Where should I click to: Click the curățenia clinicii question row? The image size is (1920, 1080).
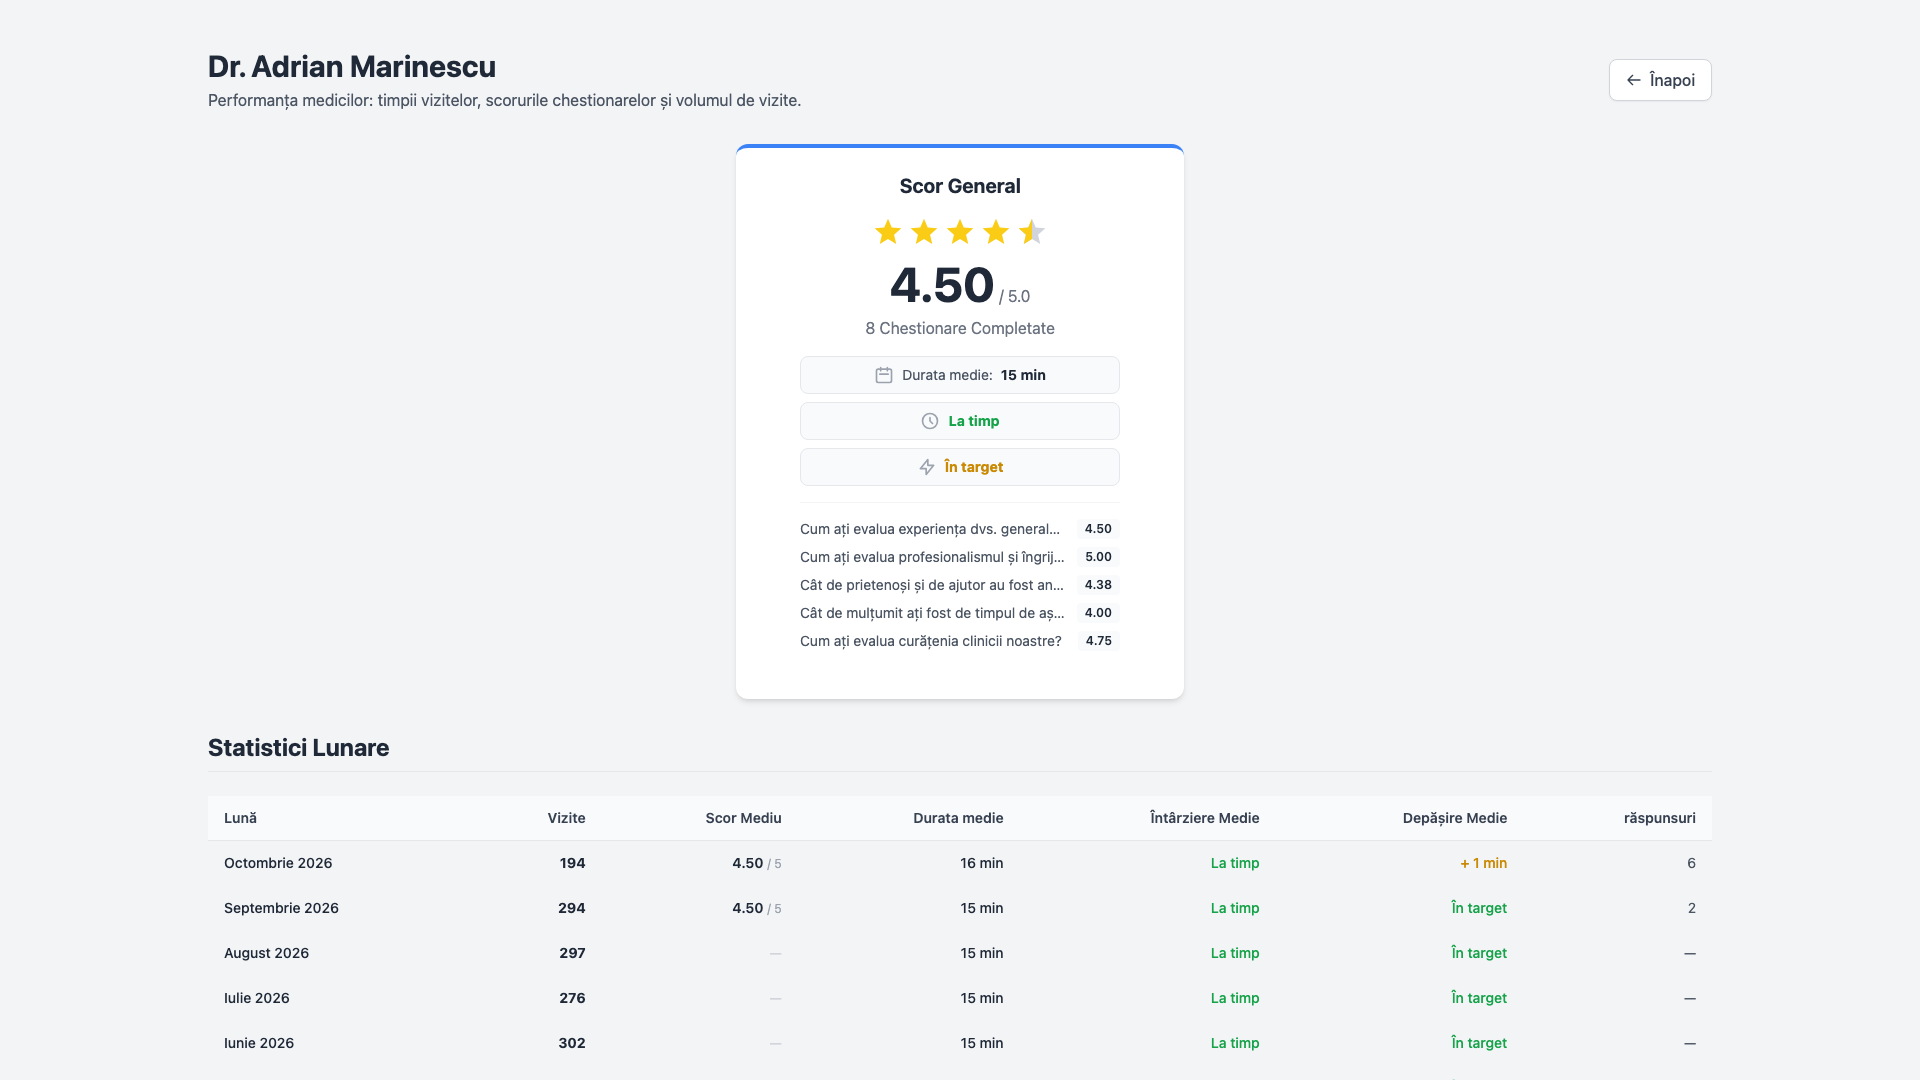960,641
